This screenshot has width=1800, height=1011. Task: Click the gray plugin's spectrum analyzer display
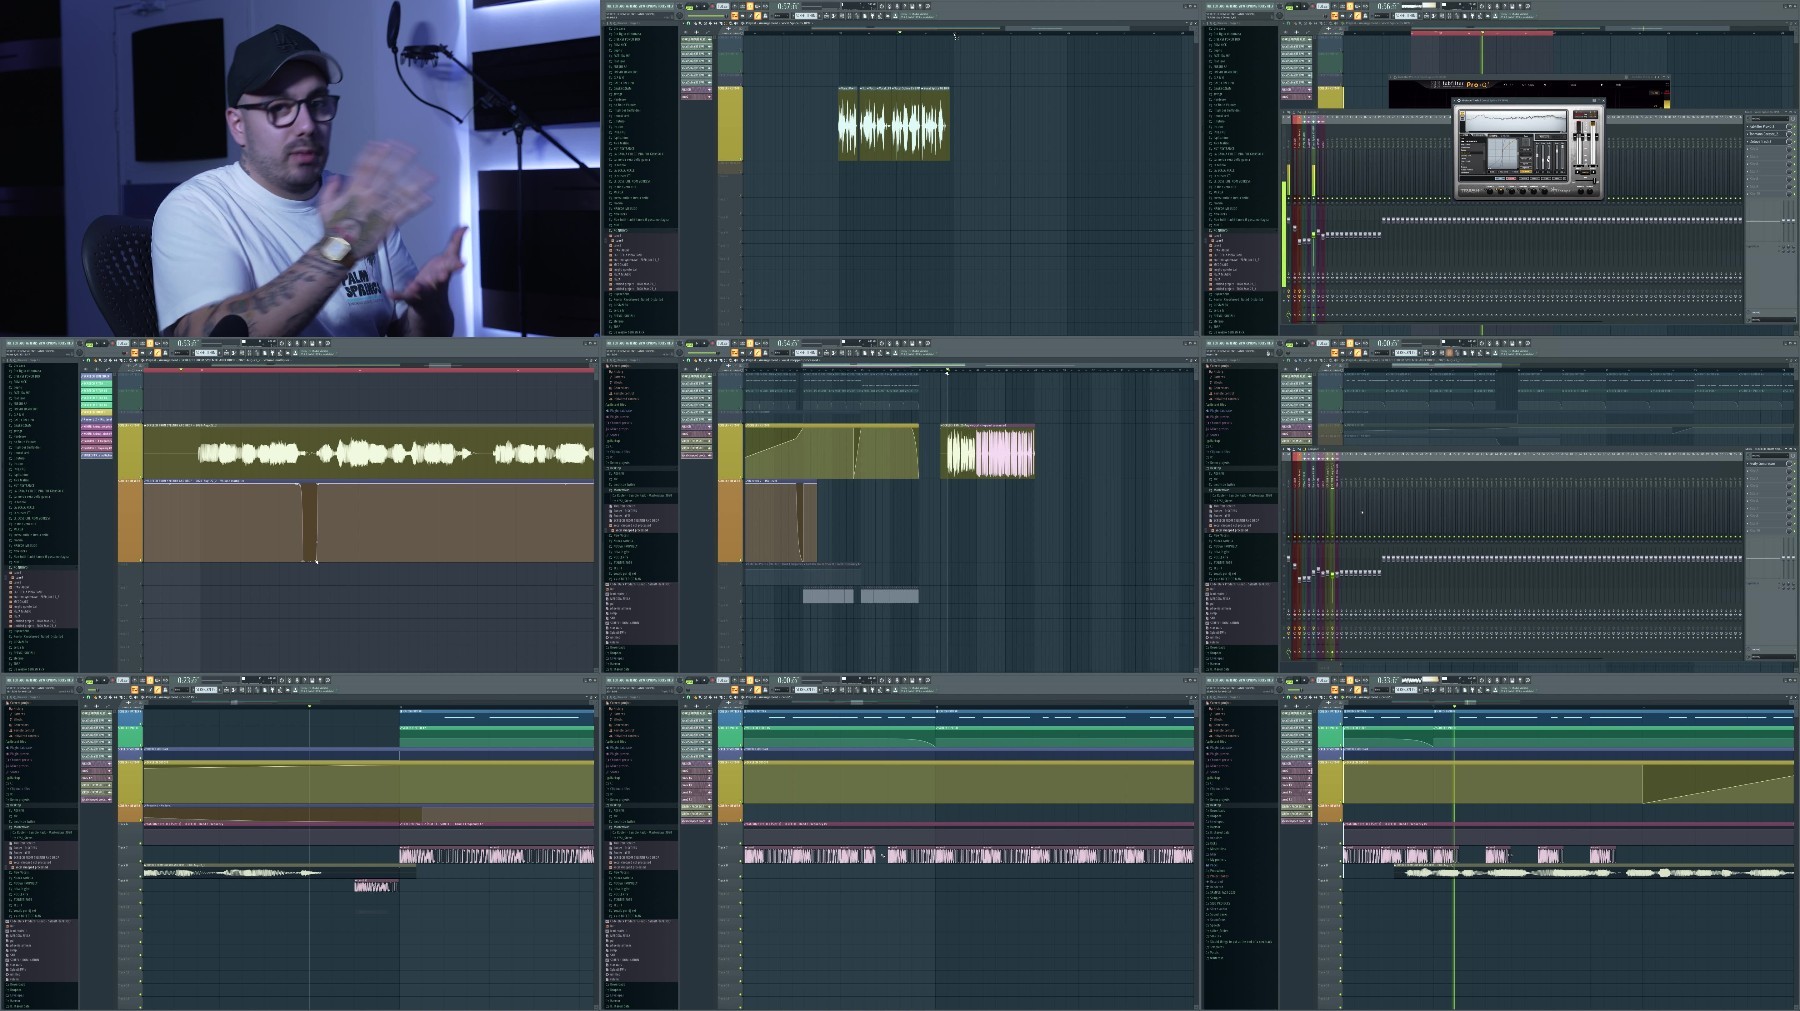pyautogui.click(x=1516, y=122)
